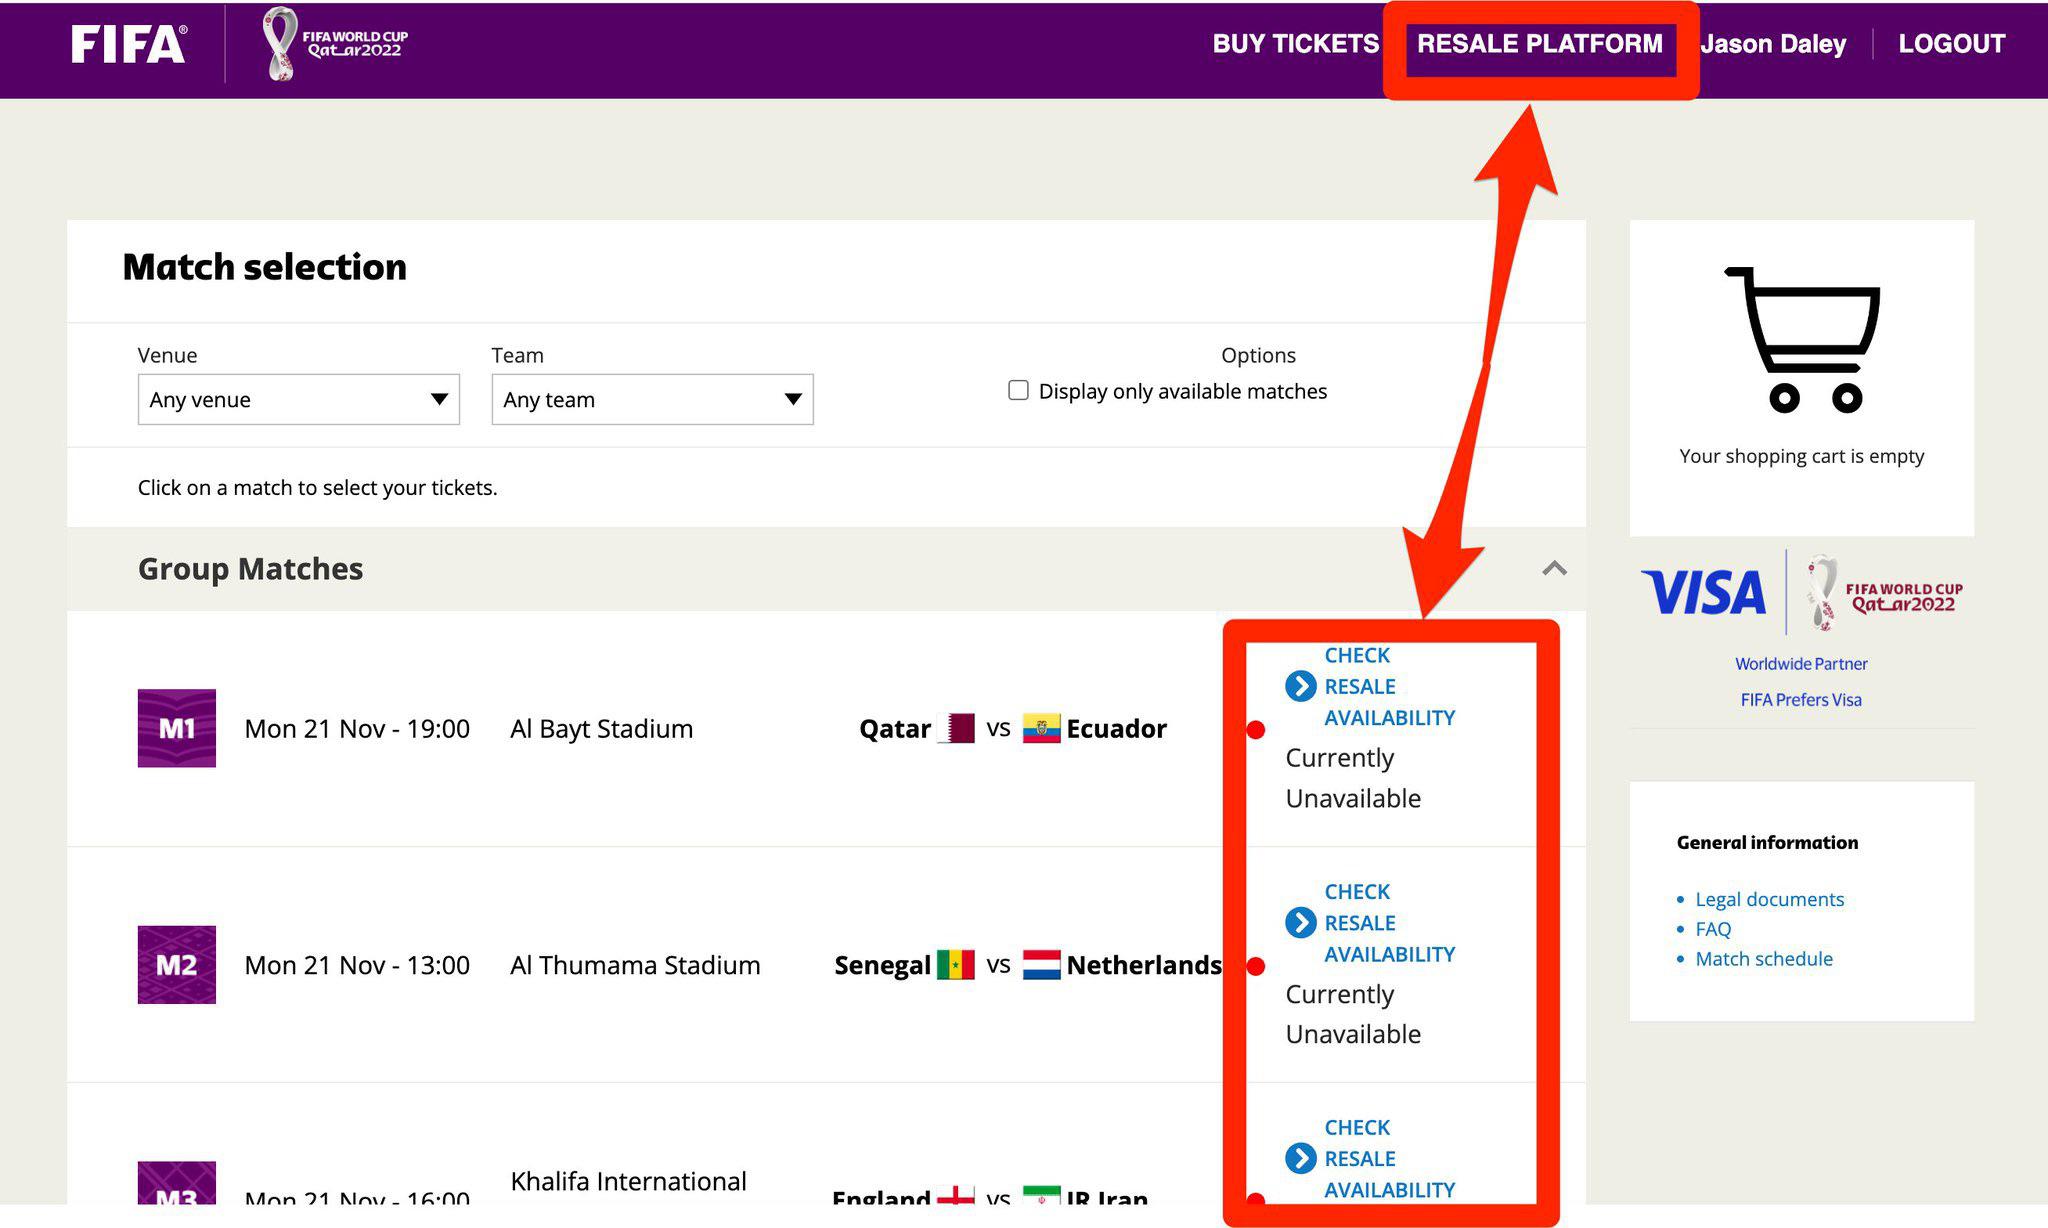Click the Match schedule link

click(x=1764, y=958)
